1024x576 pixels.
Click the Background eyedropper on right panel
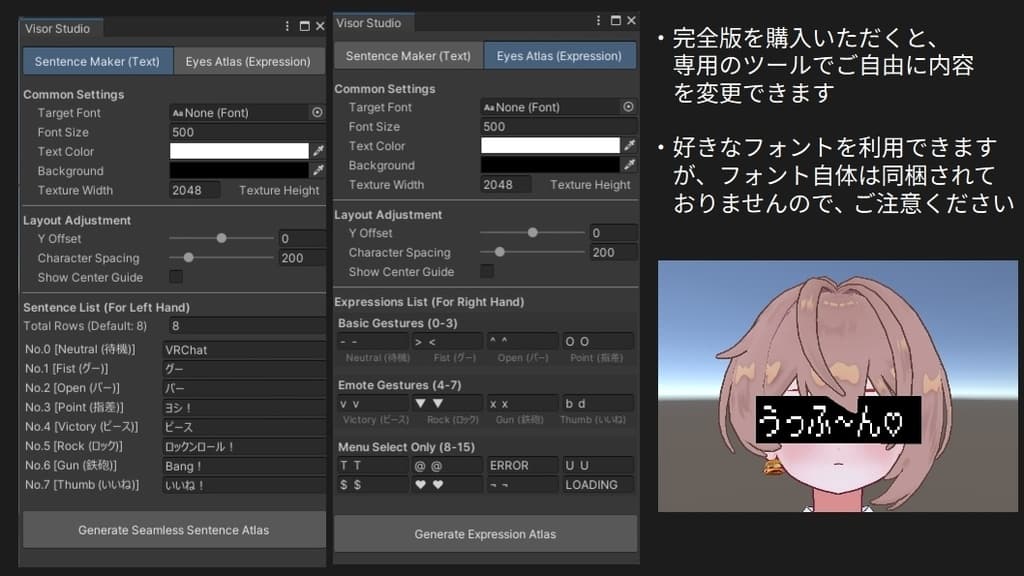pos(630,165)
